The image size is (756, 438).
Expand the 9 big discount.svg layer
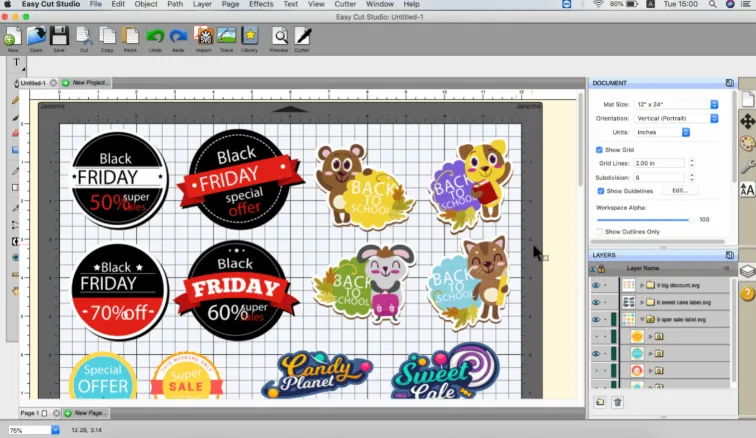click(x=642, y=285)
